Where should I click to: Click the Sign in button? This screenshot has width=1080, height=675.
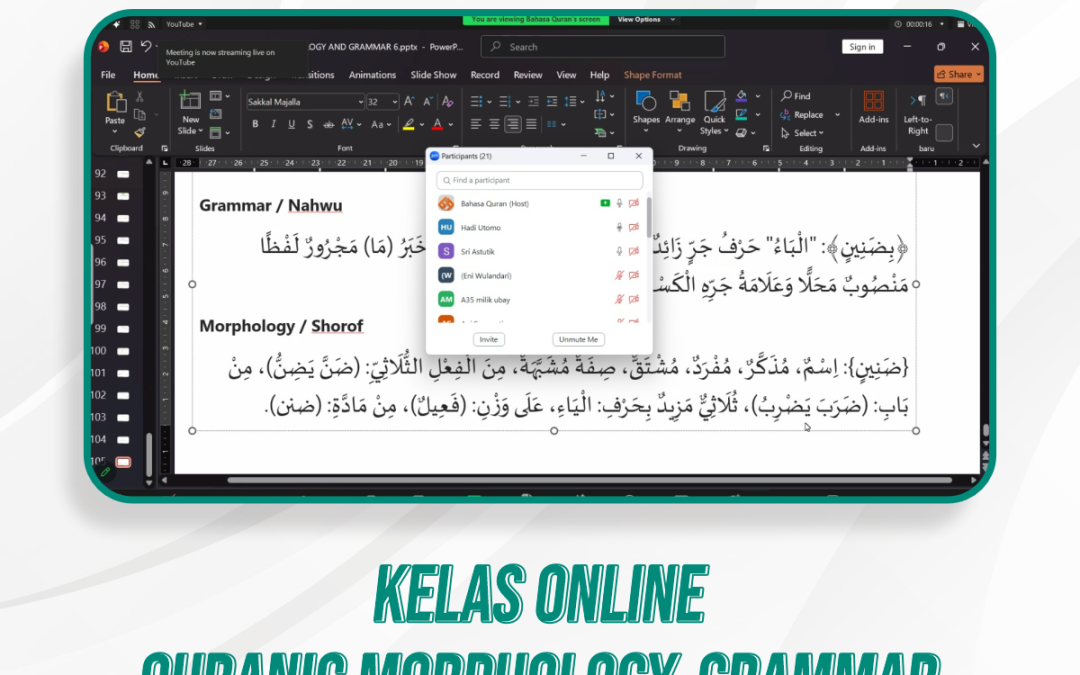(862, 47)
